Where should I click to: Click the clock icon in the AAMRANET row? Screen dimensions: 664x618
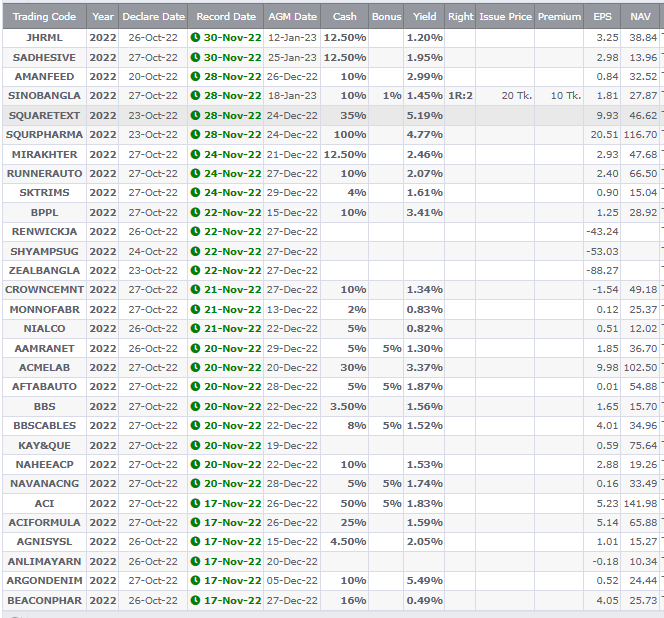coord(195,348)
